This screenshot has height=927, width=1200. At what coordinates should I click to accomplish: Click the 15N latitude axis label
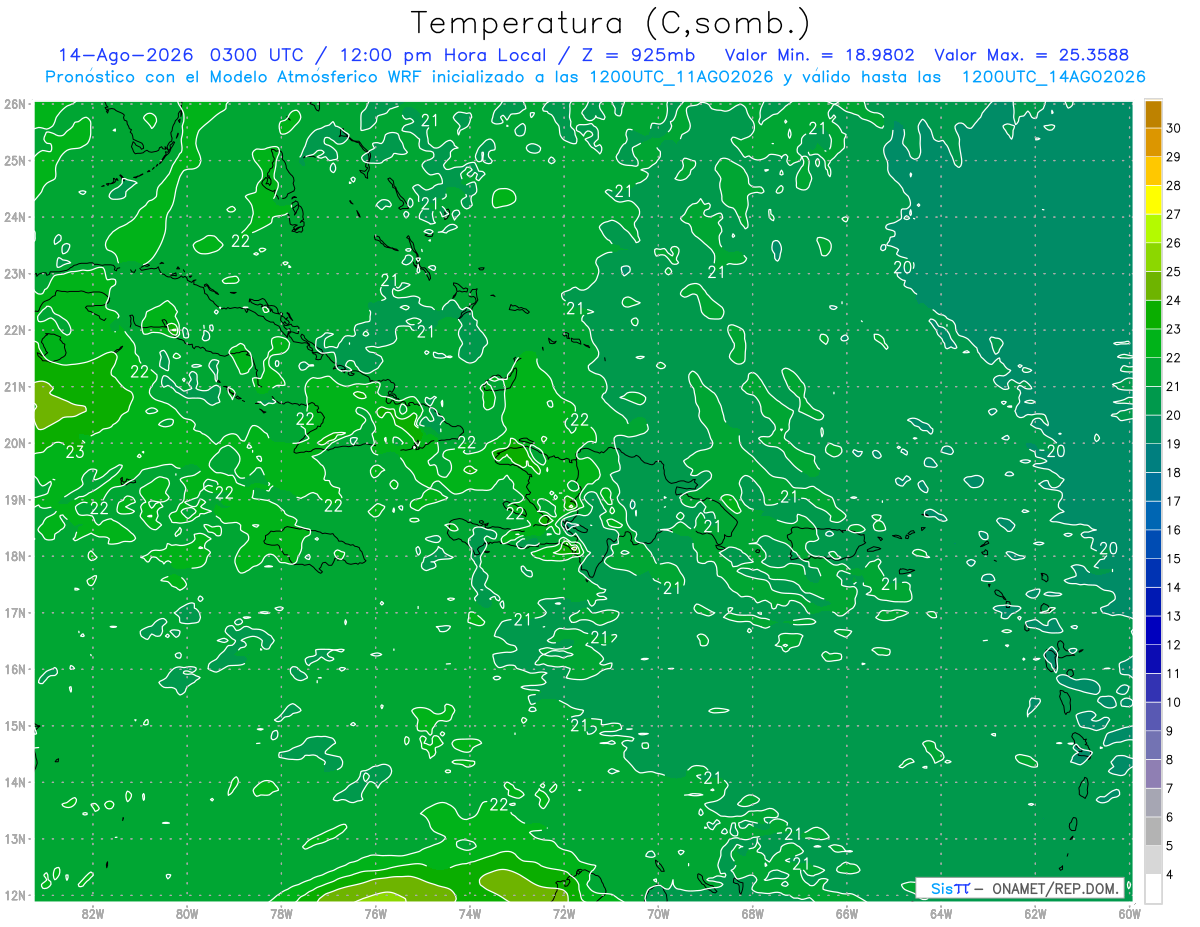(x=15, y=725)
